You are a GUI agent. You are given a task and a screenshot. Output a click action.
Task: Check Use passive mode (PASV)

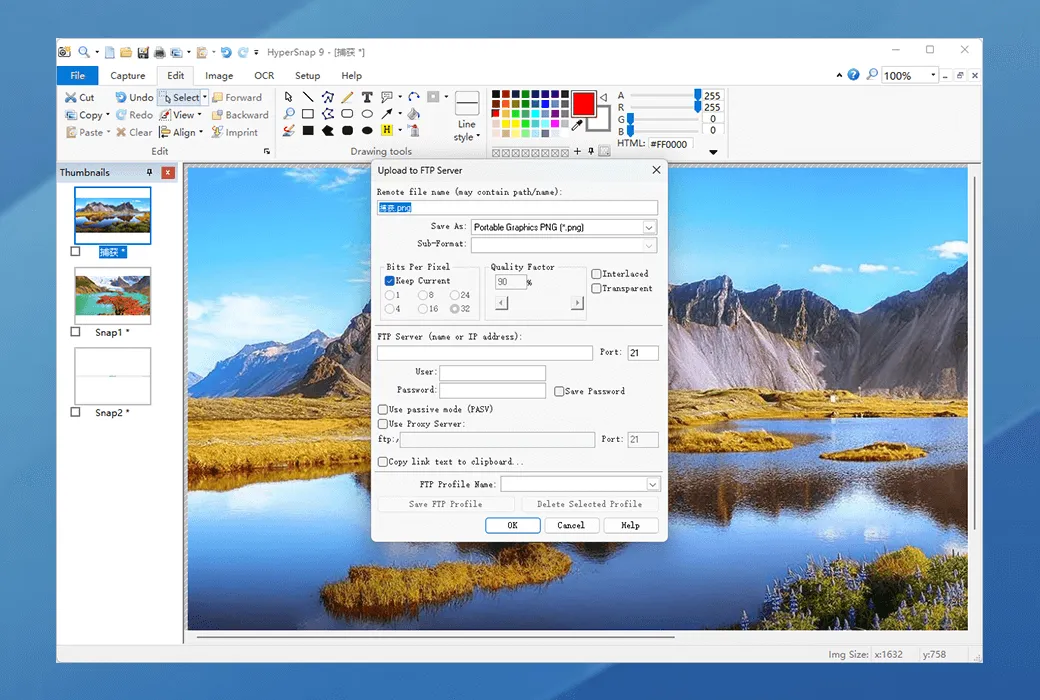click(382, 409)
